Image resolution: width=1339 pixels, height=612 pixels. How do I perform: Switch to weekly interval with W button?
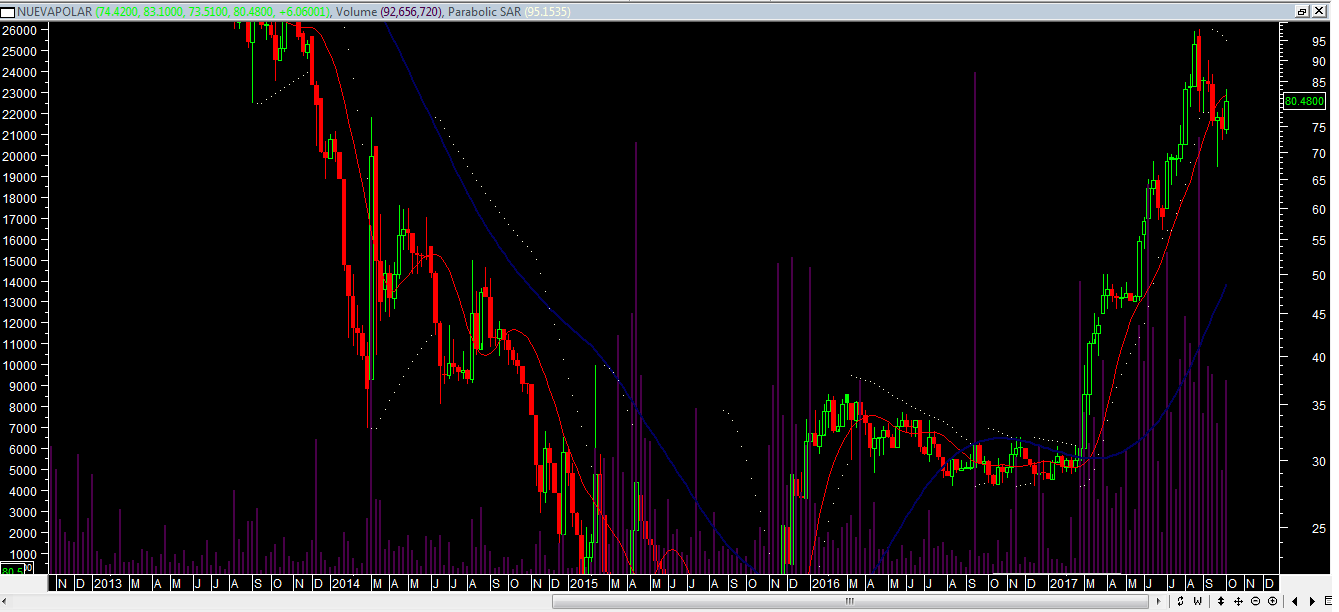1197,601
